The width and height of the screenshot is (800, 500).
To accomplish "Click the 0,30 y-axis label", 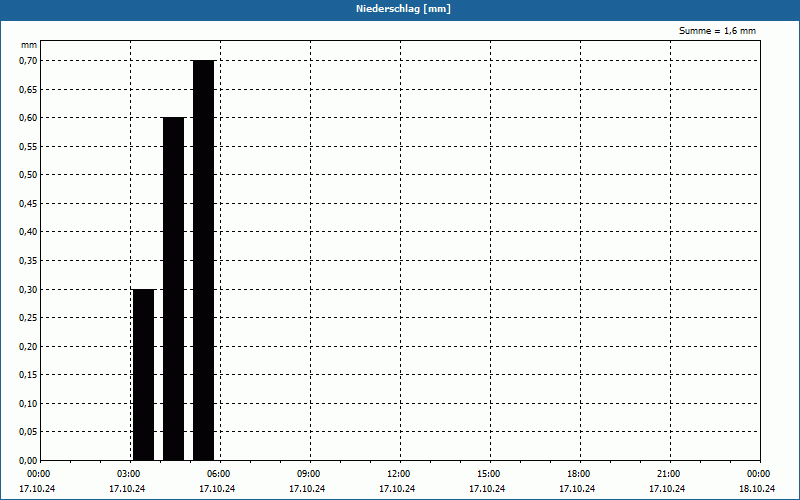I will tap(28, 289).
